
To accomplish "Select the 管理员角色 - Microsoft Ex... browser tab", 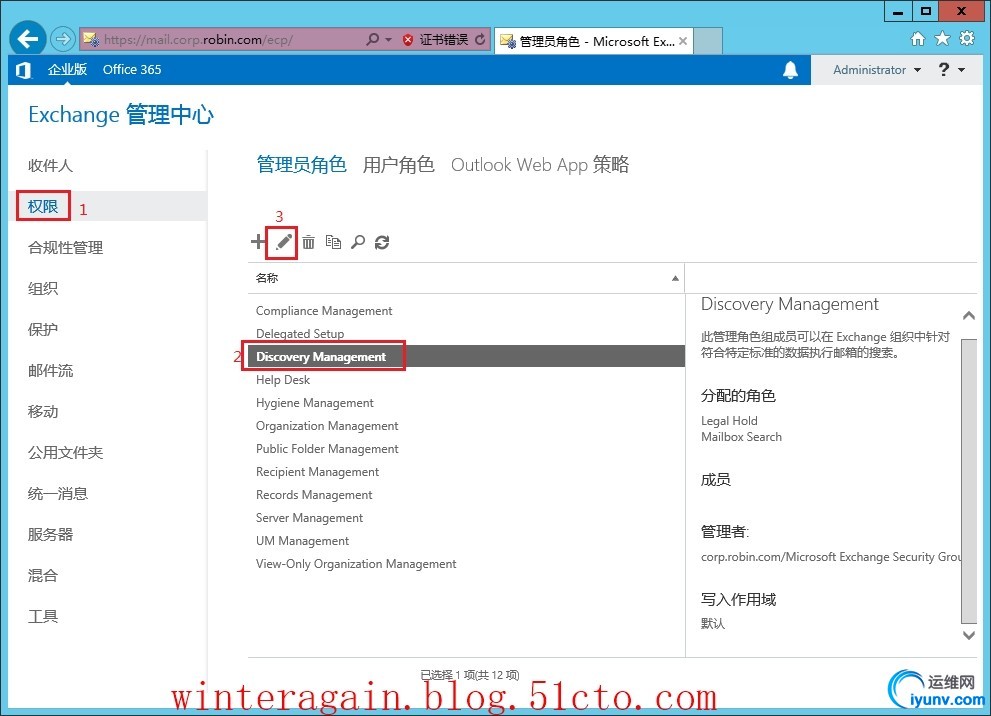I will pos(593,41).
